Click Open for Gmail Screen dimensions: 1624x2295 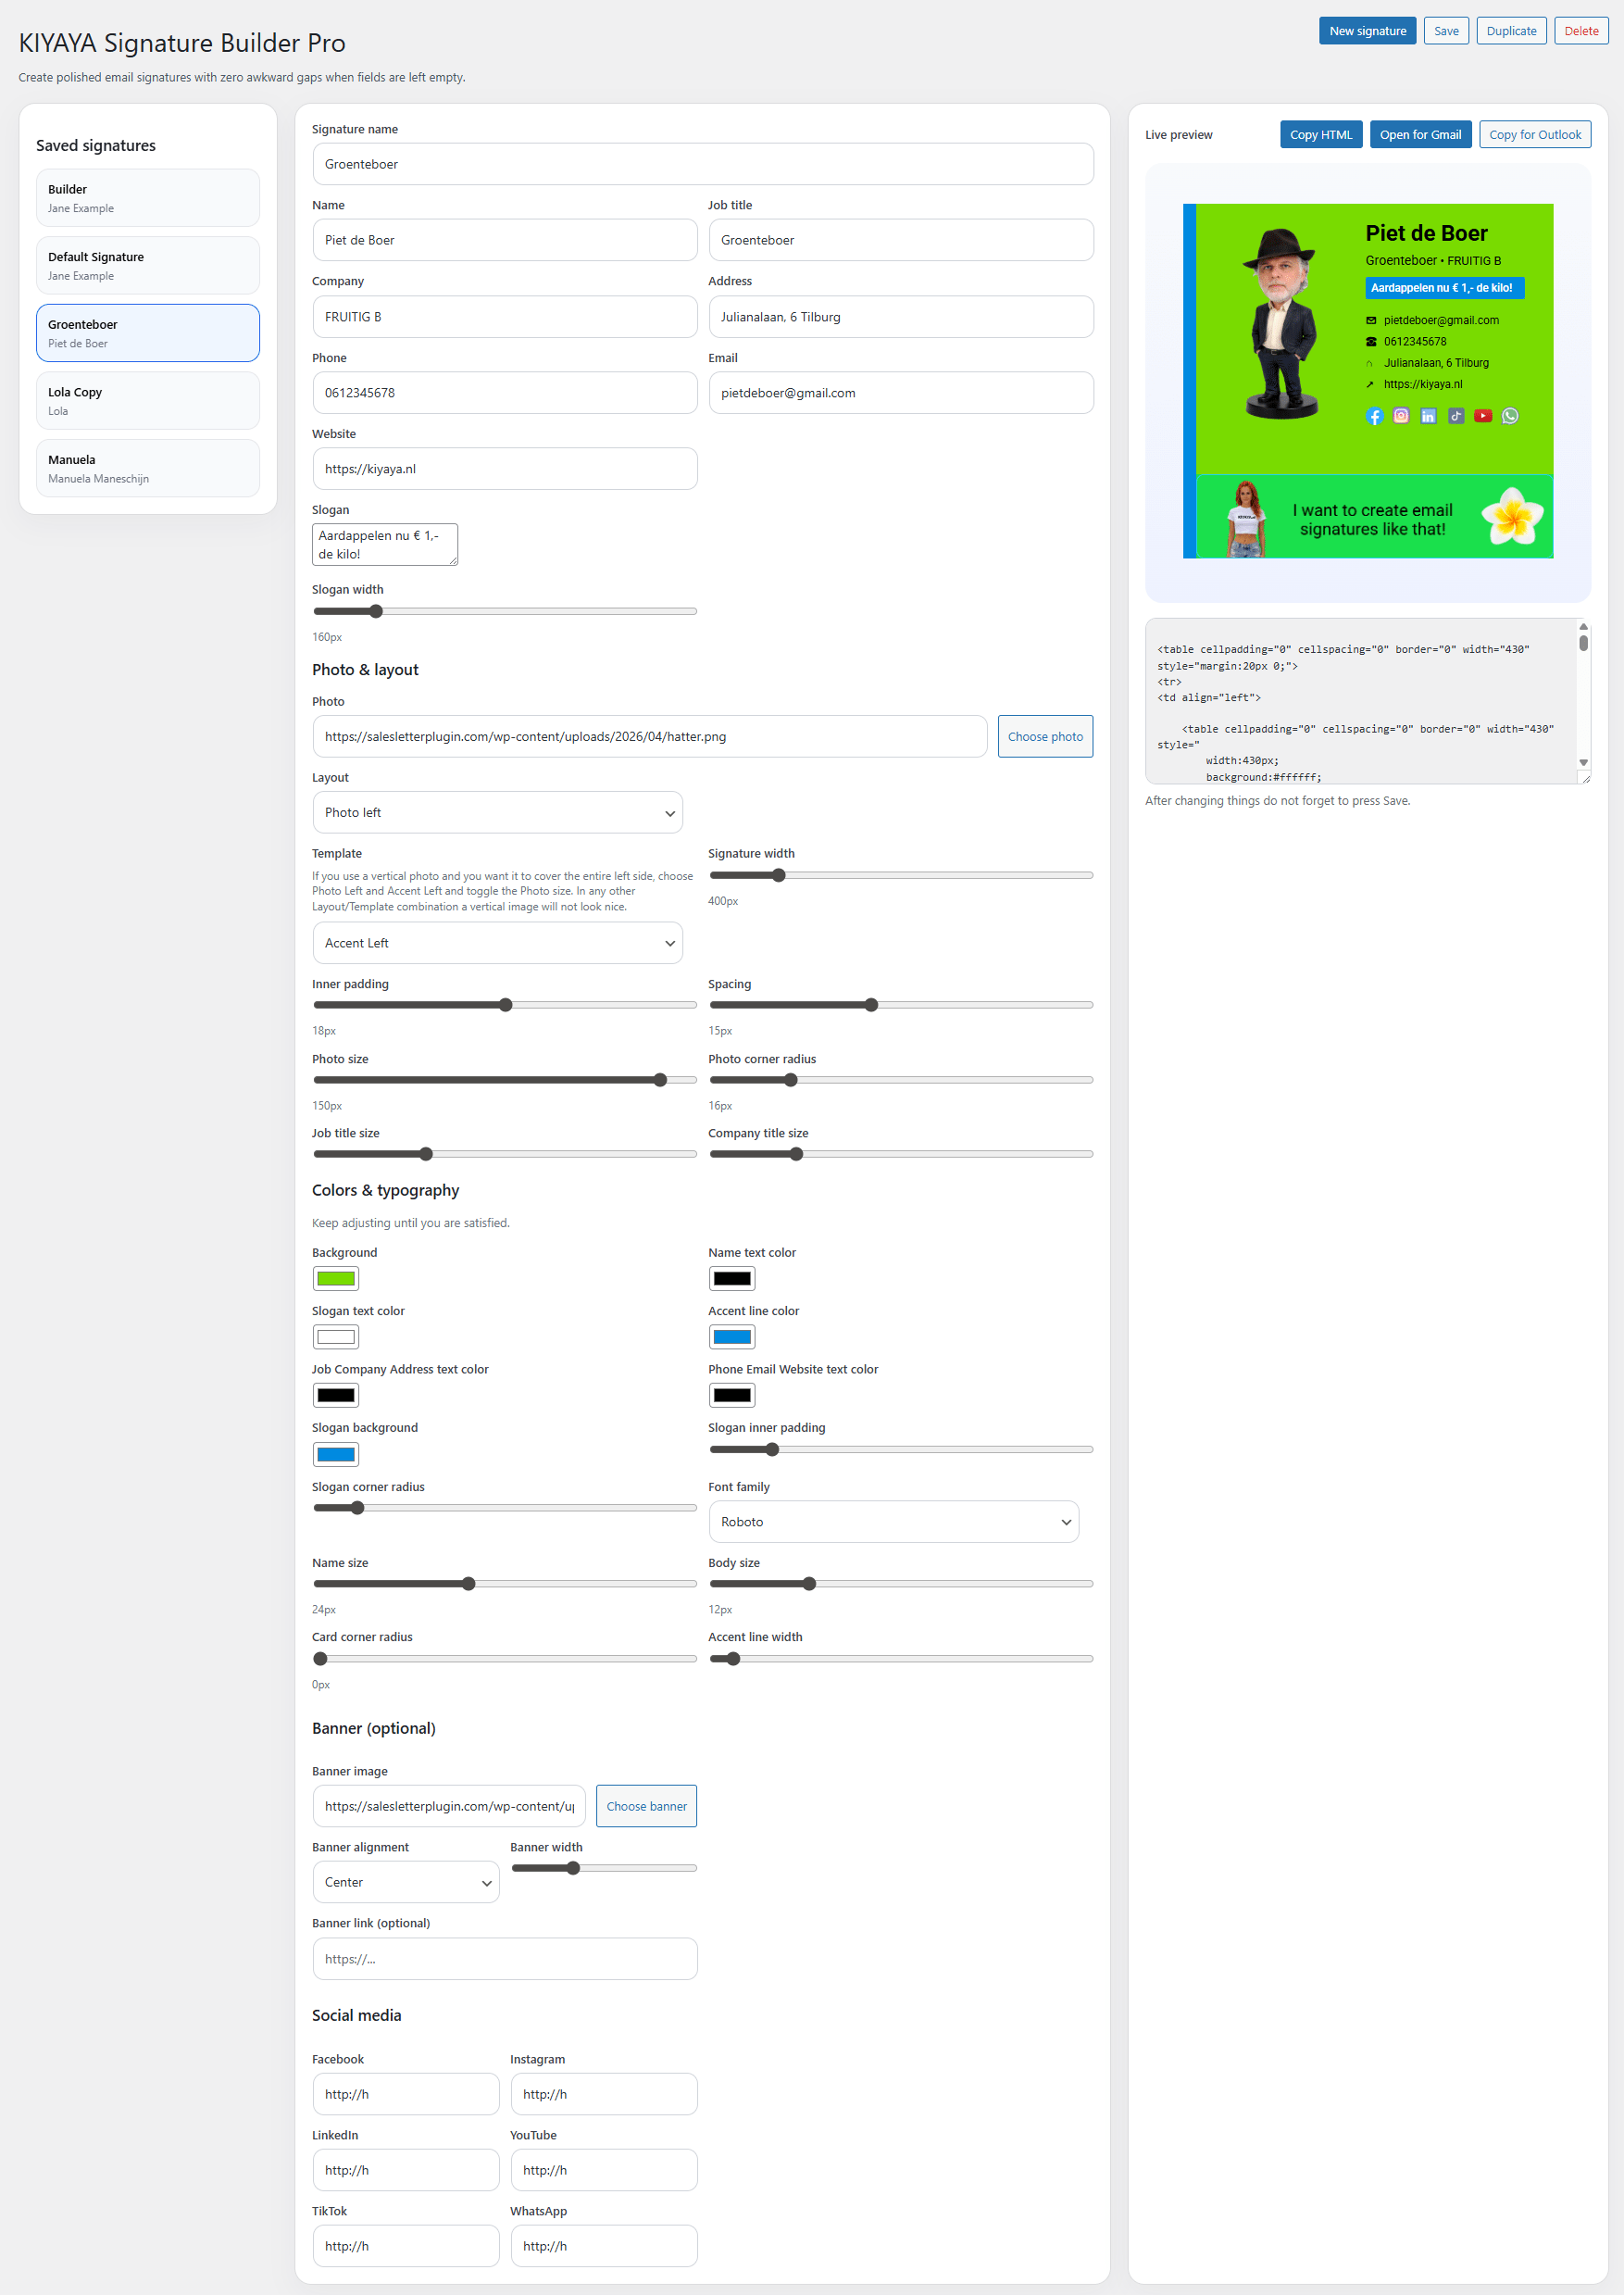coord(1420,134)
